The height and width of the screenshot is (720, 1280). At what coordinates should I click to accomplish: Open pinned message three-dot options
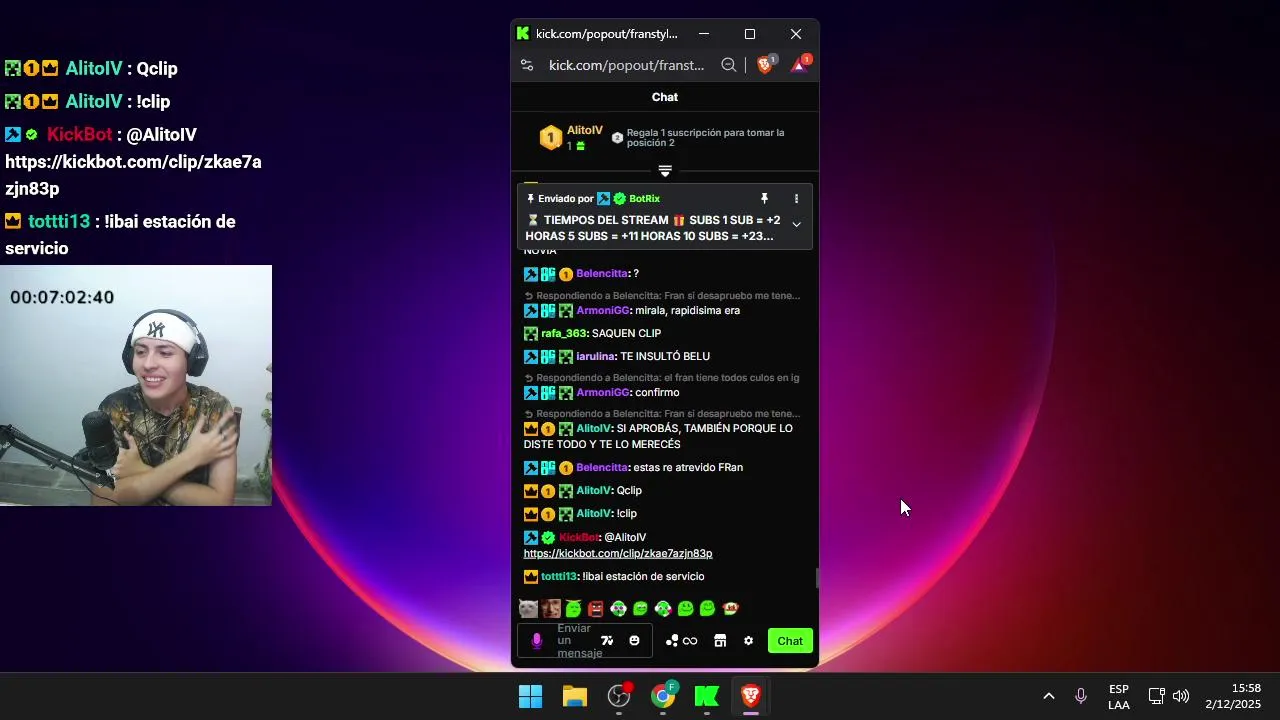(x=796, y=199)
